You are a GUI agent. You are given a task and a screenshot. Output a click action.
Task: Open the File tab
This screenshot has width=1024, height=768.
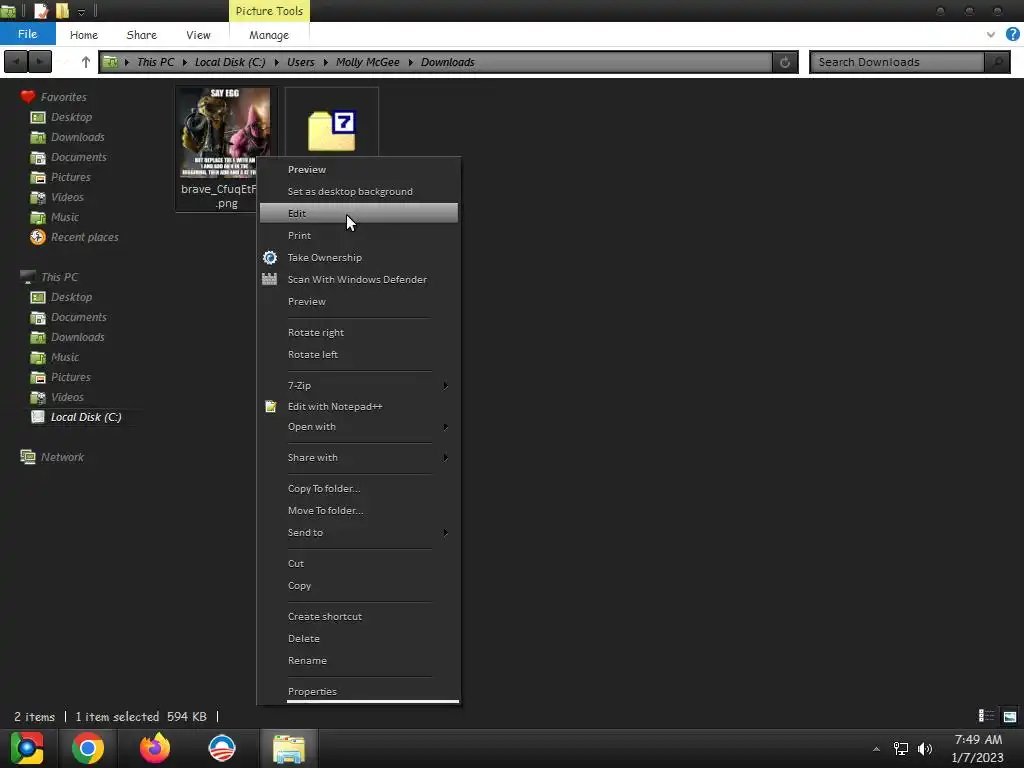(27, 34)
